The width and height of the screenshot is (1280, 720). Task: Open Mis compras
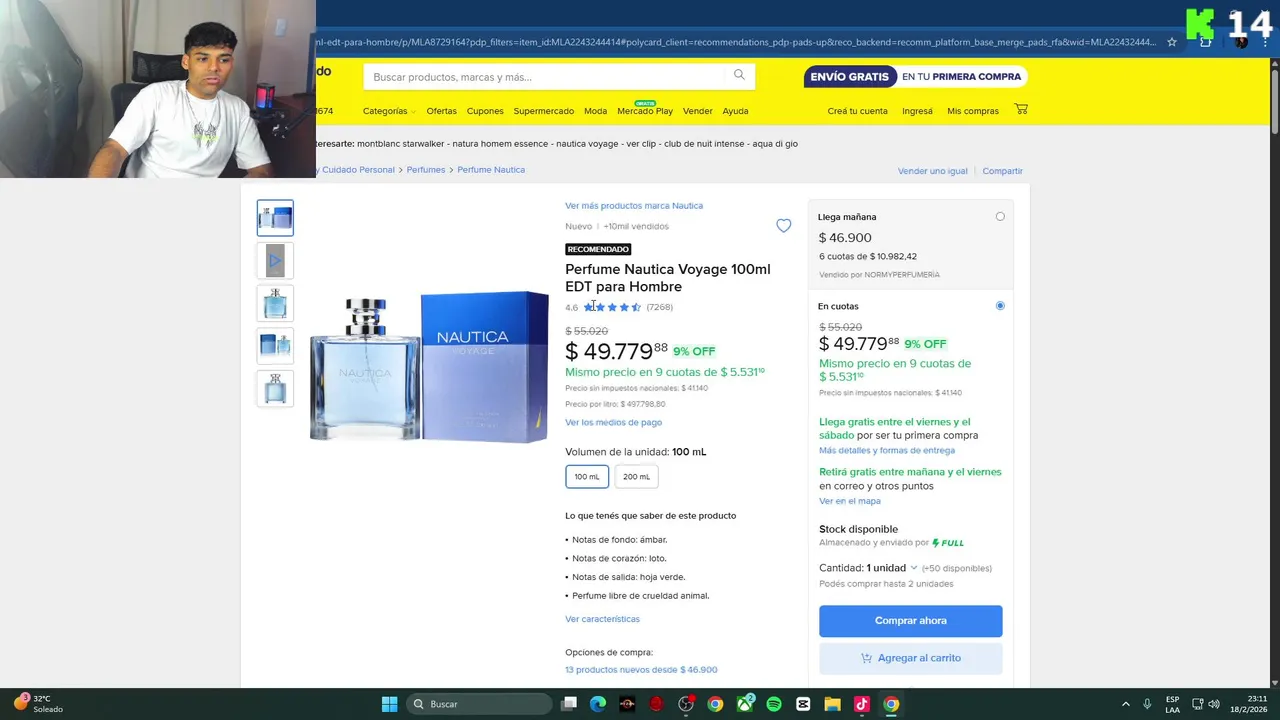pos(973,111)
